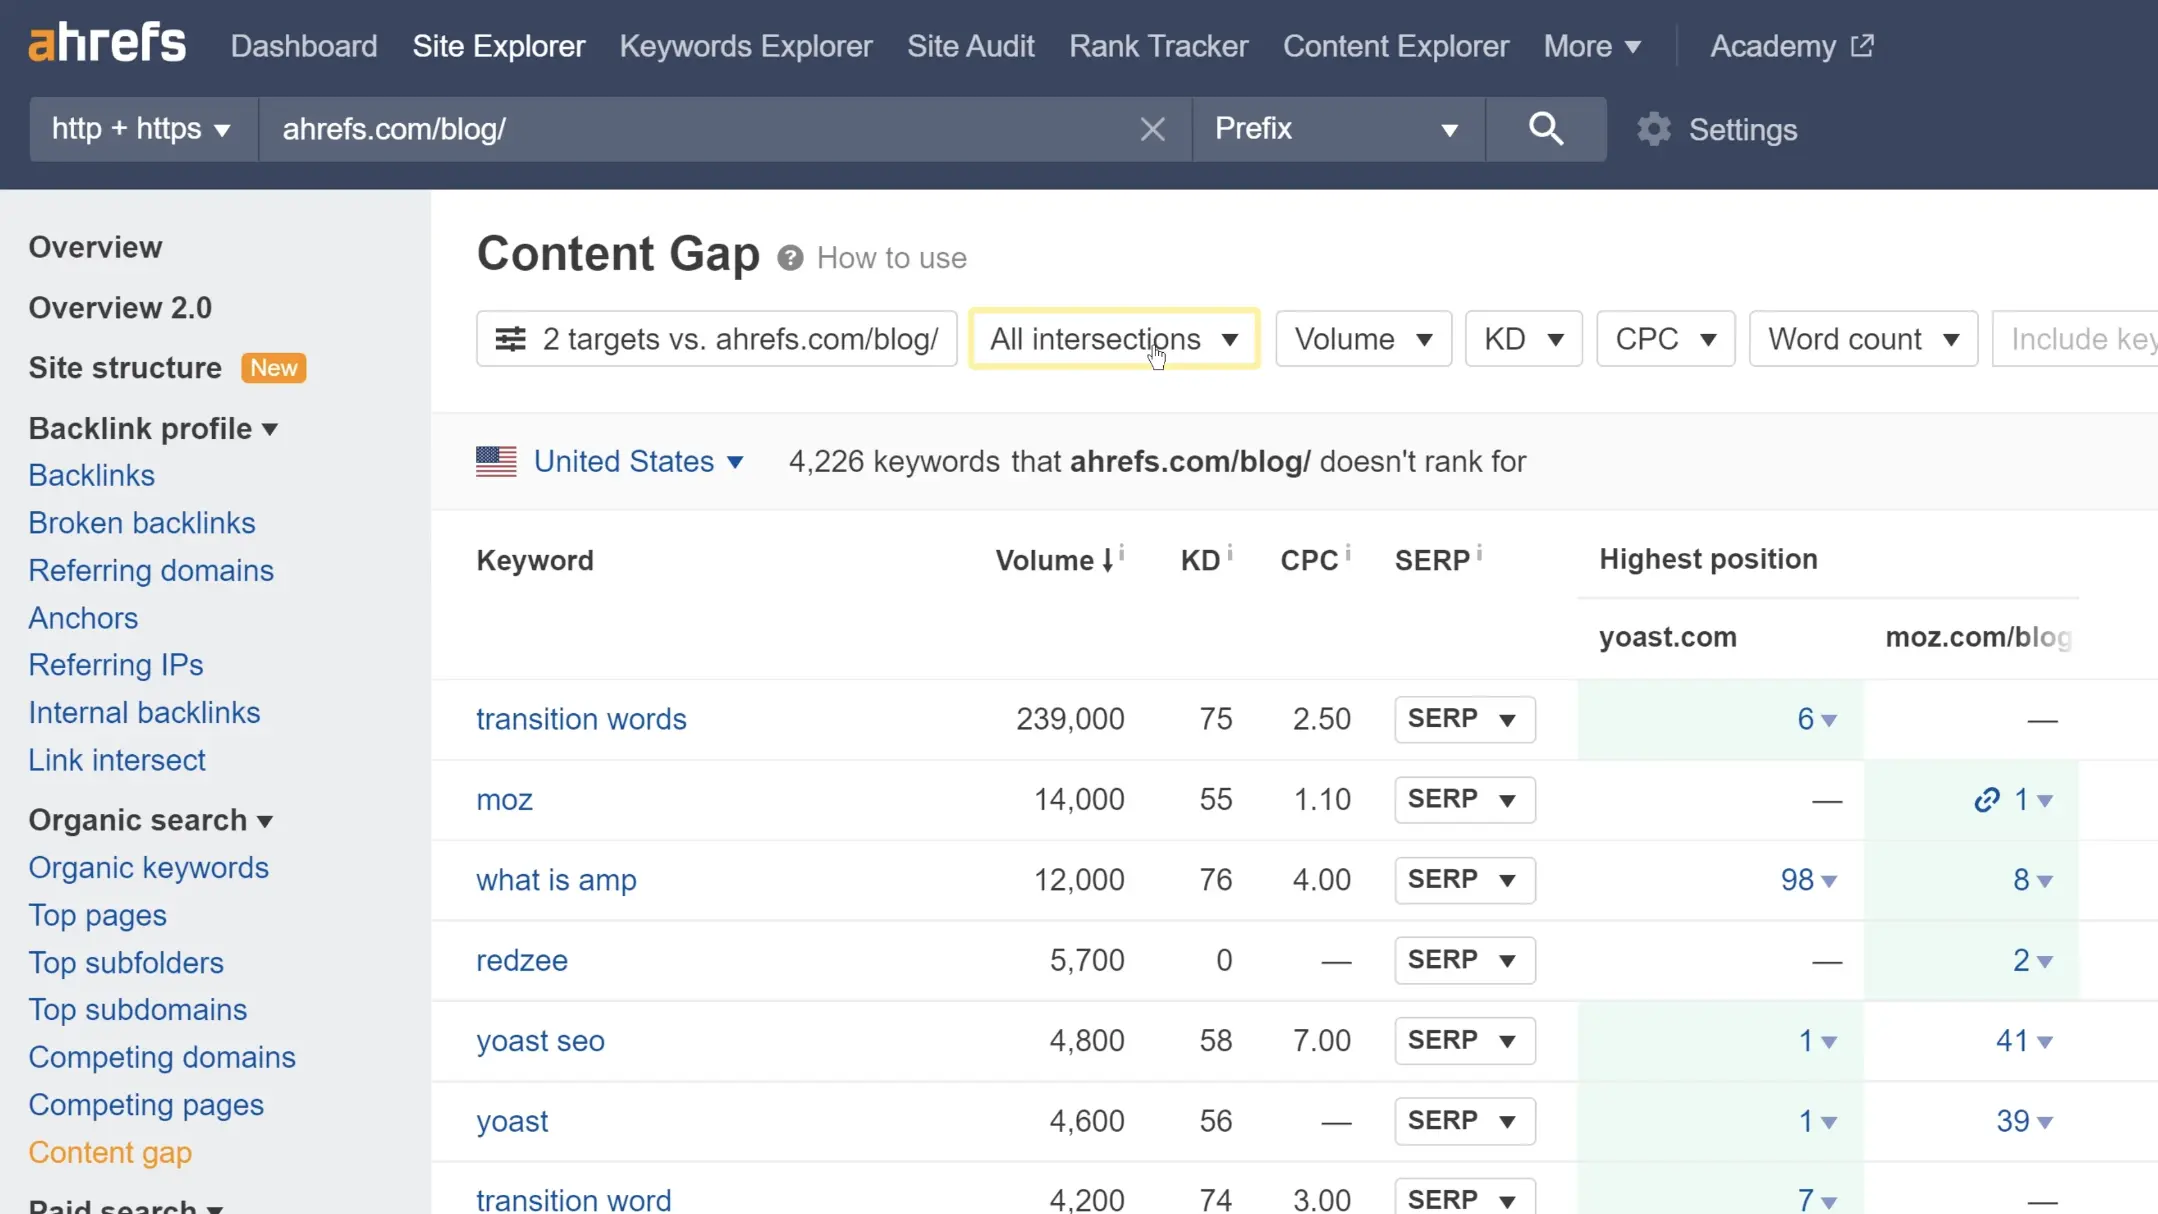Go to Dashboard tab
2158x1214 pixels.
pos(304,46)
